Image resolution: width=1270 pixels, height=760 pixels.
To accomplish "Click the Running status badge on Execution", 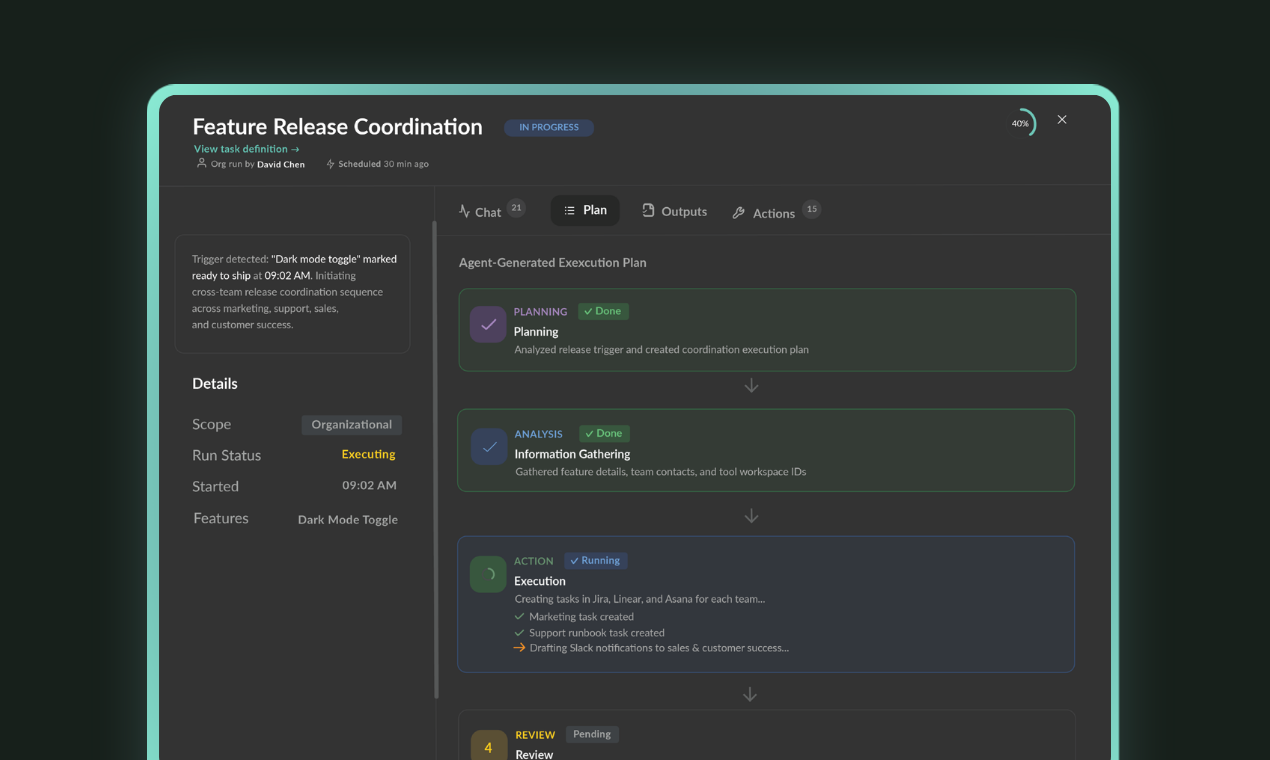I will (596, 560).
